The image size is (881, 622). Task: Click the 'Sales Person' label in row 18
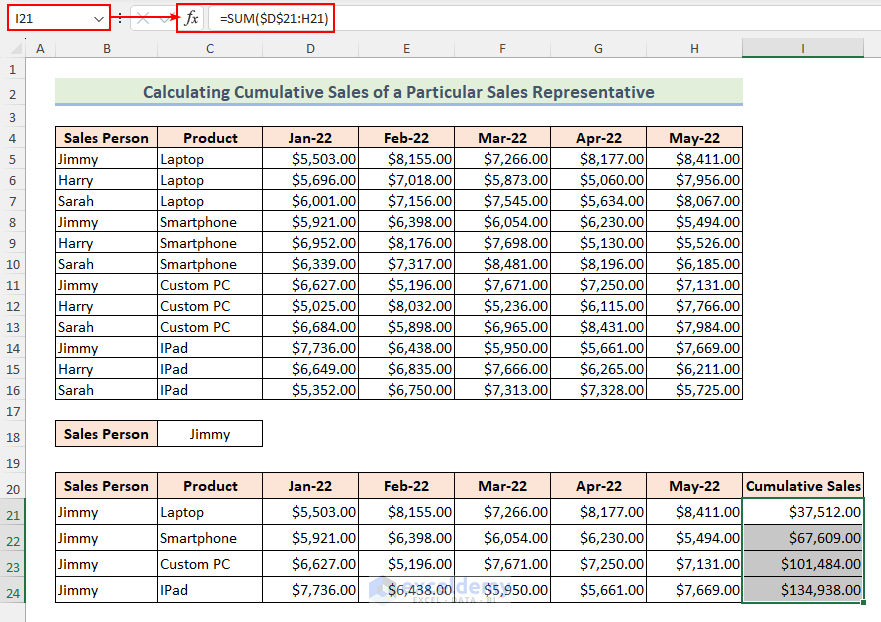coord(106,434)
